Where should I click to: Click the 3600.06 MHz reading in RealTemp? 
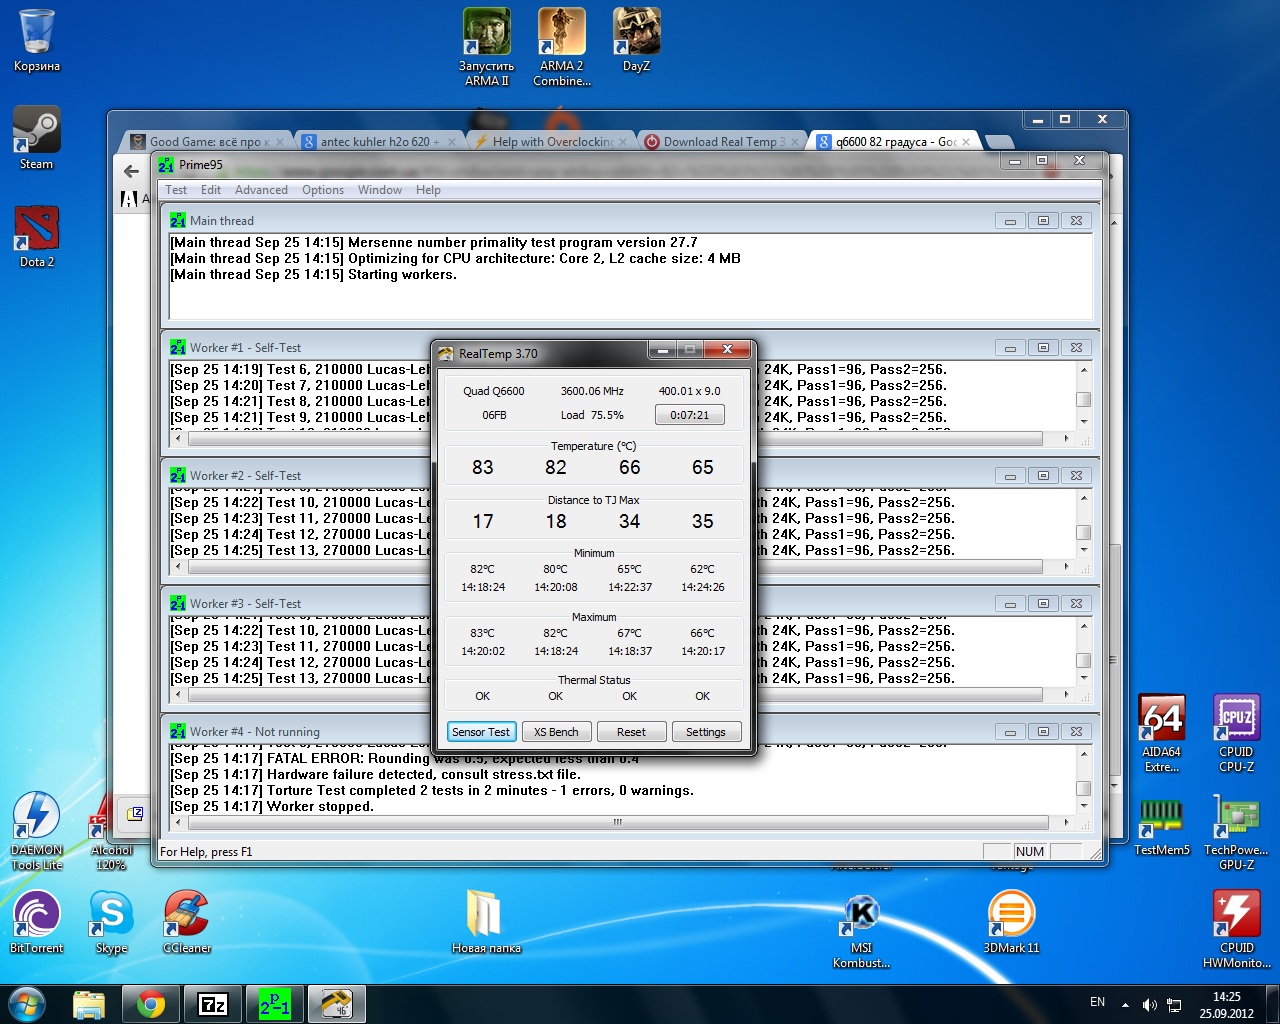pos(592,391)
